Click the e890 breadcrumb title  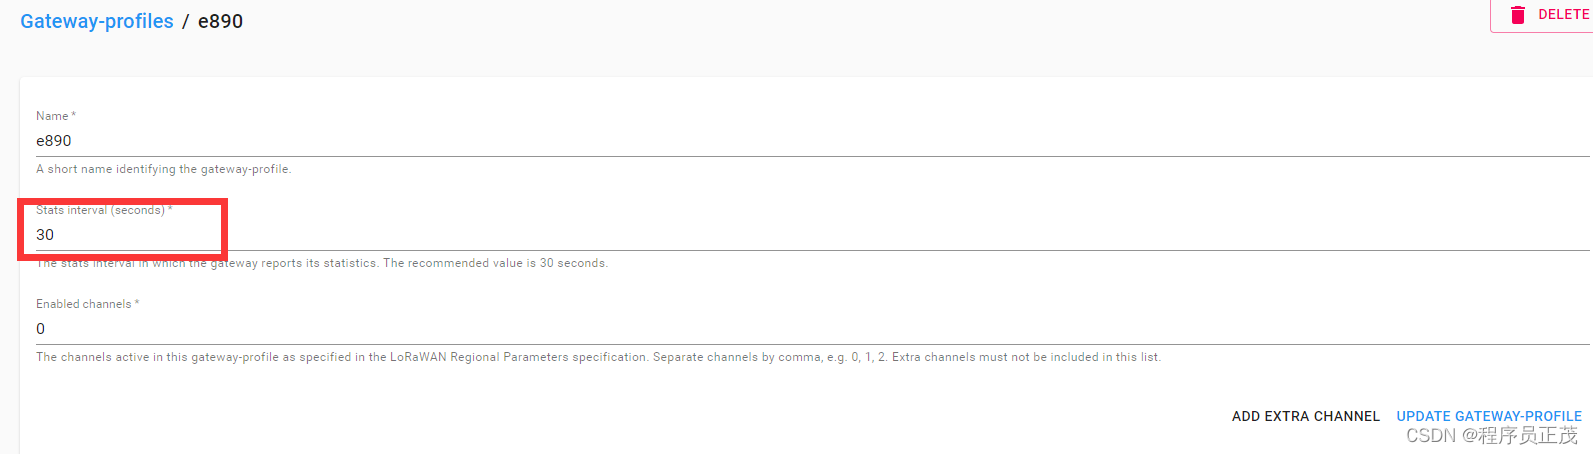pos(220,21)
